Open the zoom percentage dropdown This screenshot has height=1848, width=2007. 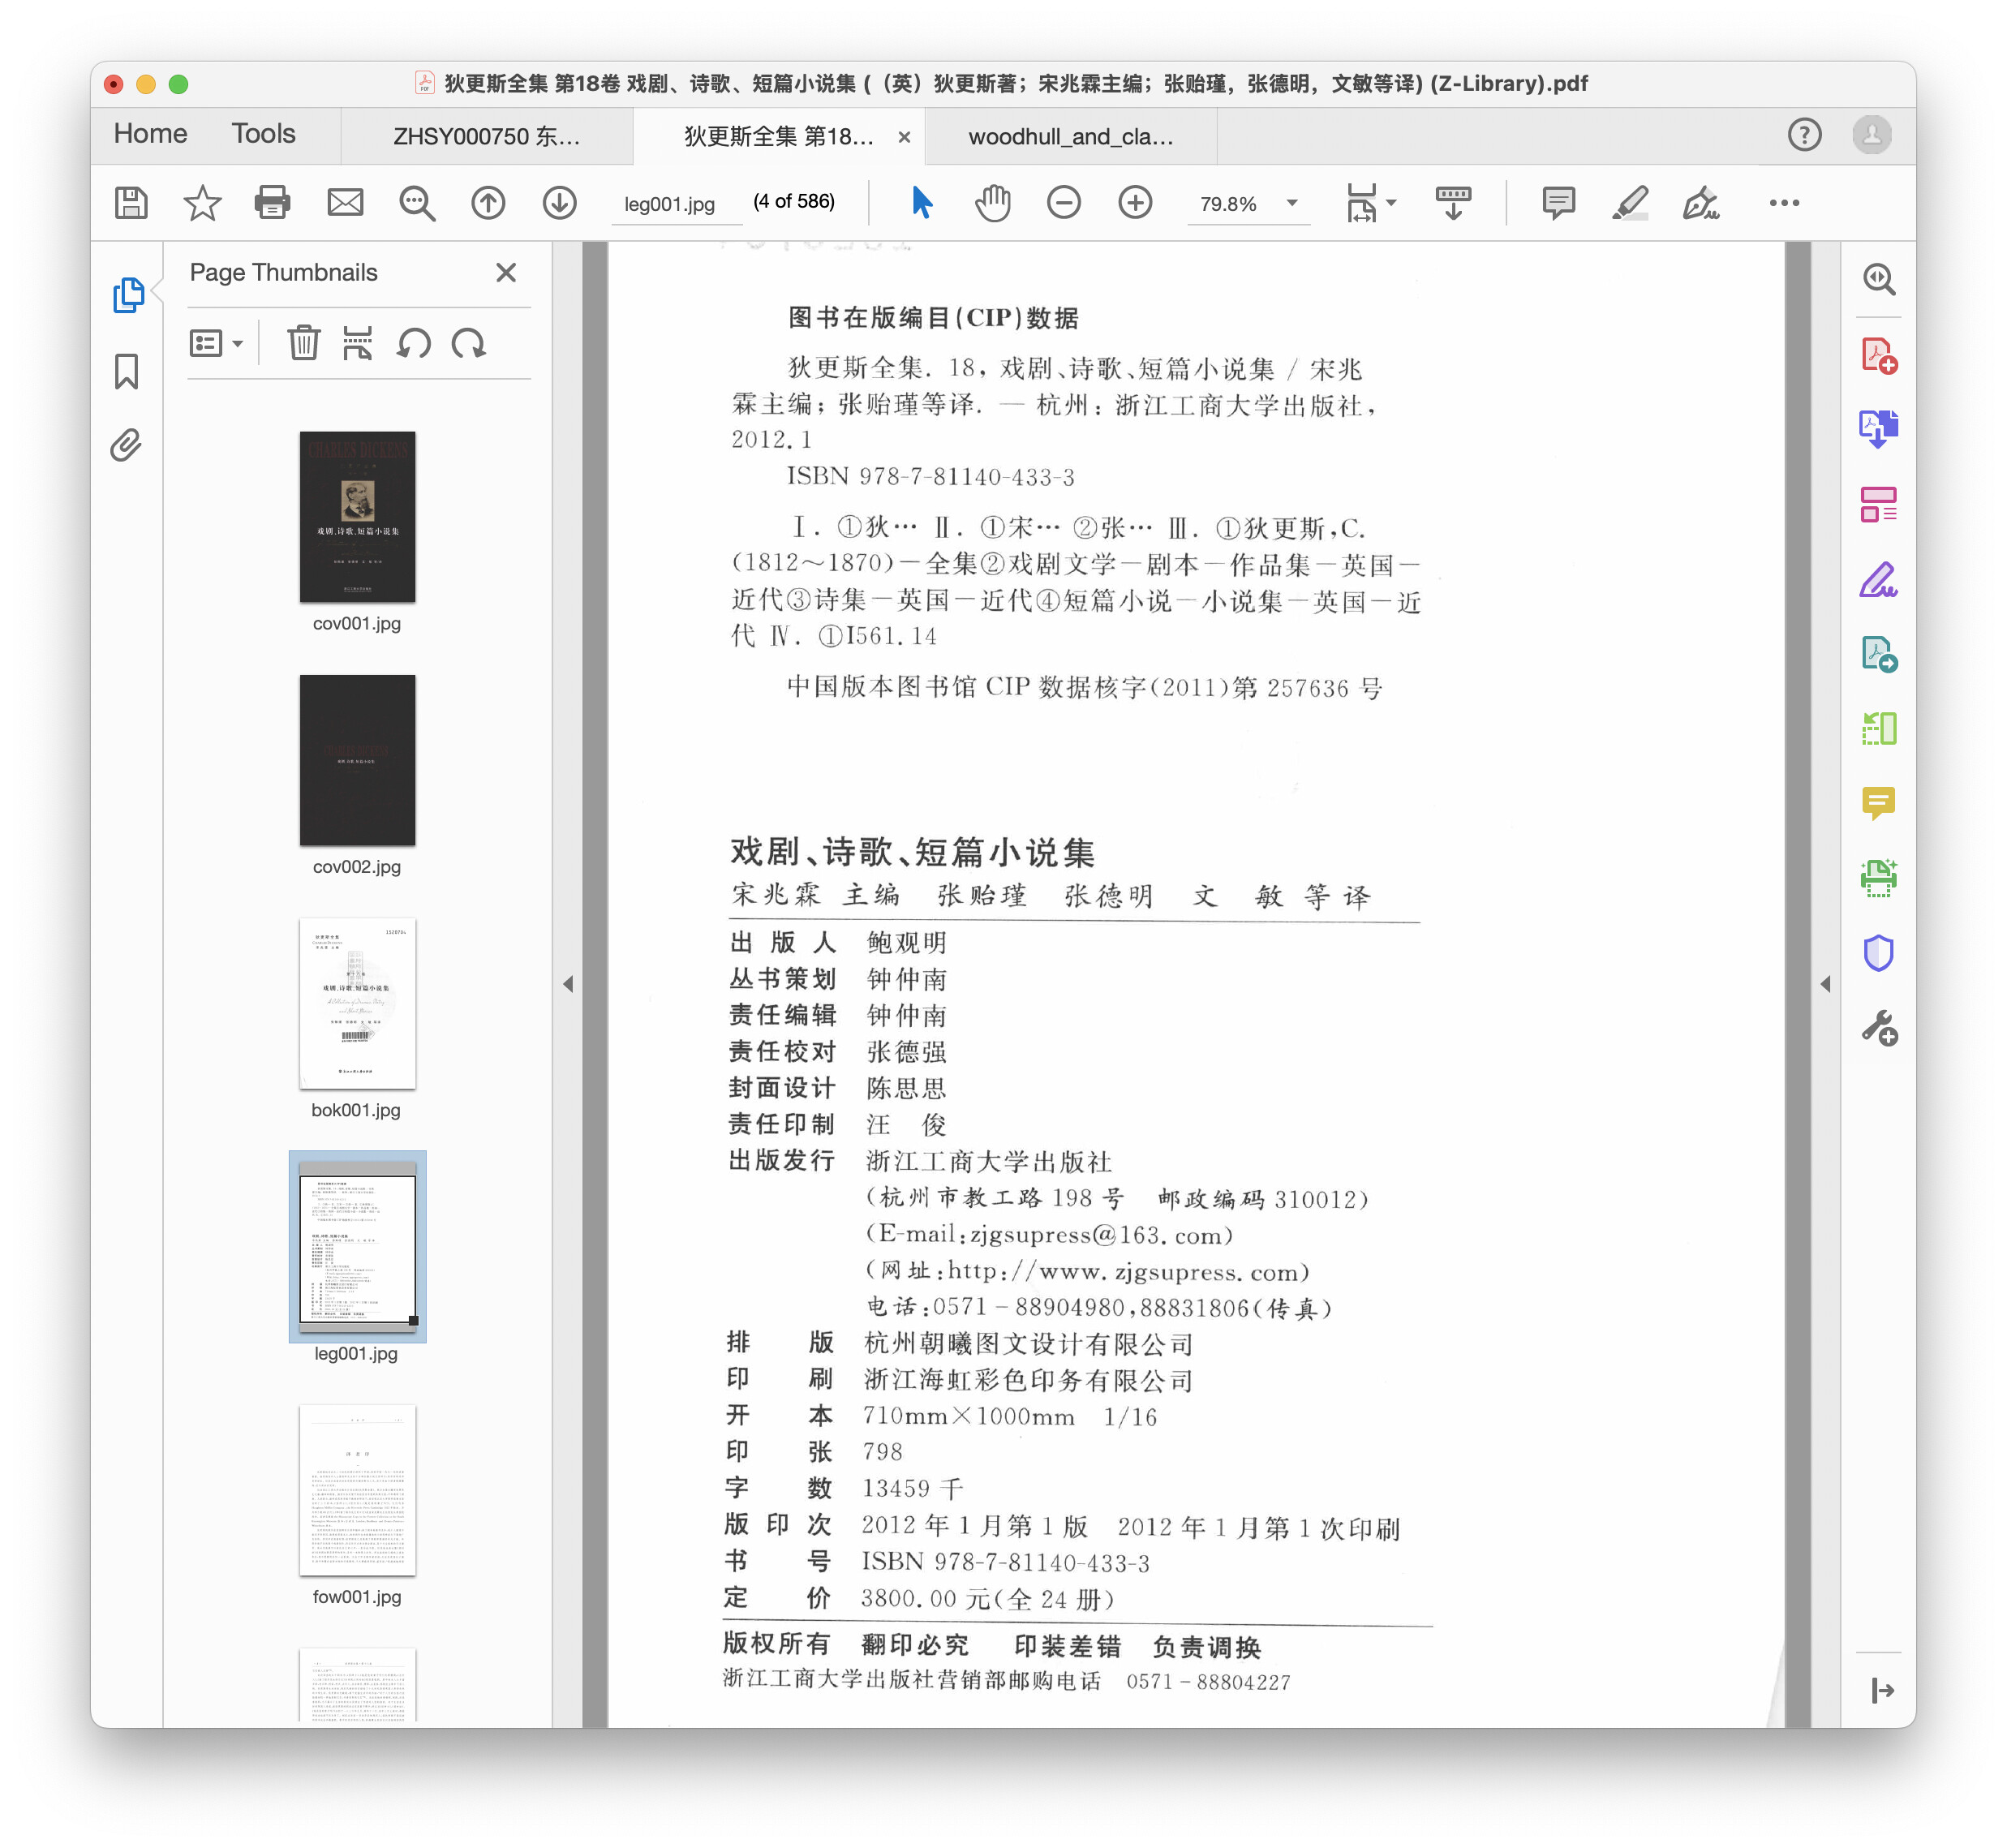pyautogui.click(x=1292, y=203)
